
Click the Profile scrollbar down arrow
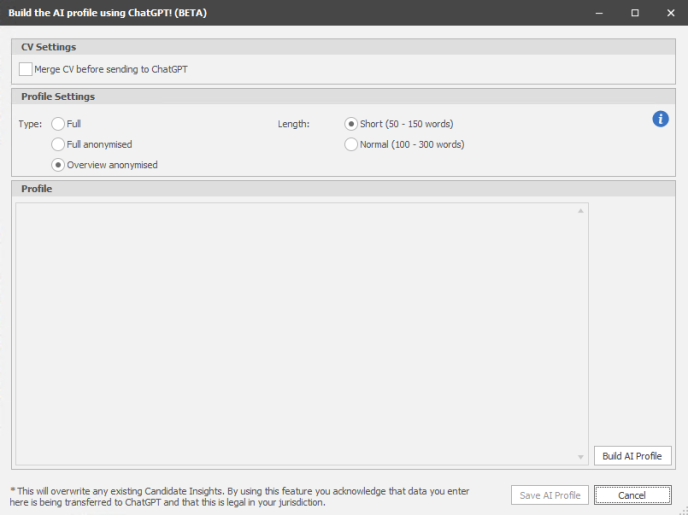coord(581,457)
